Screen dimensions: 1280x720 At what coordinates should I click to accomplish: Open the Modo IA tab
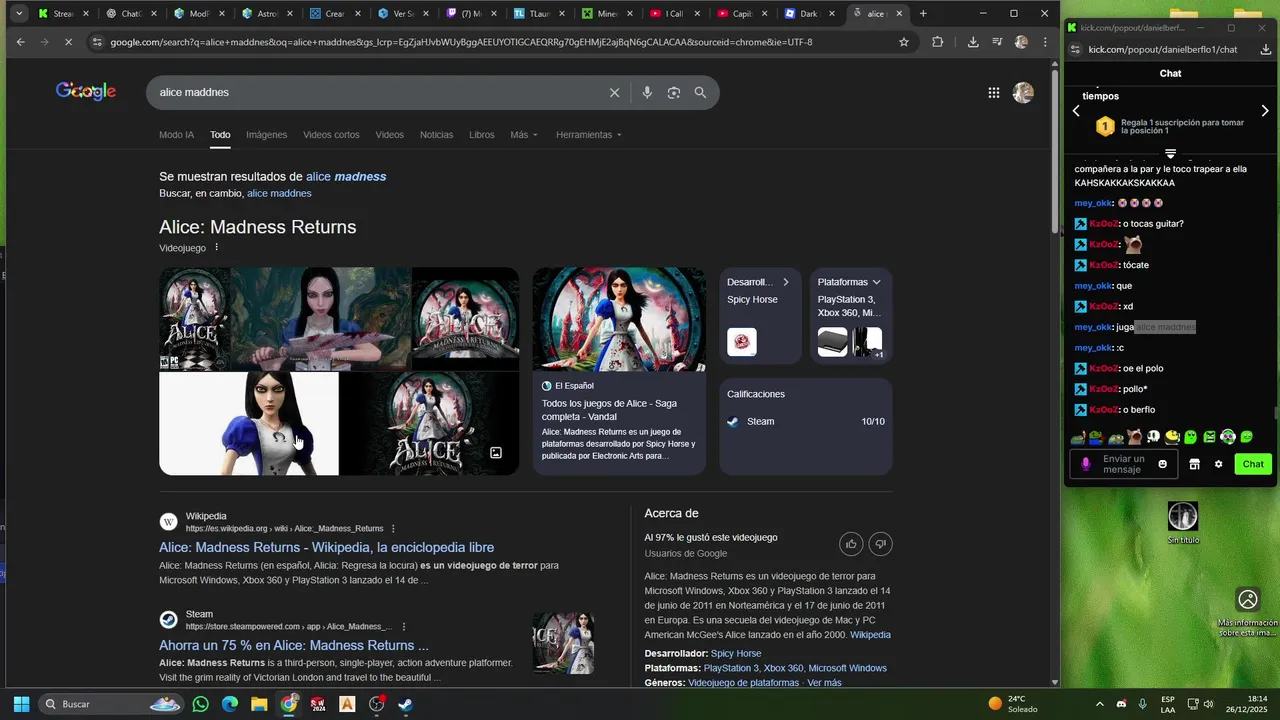coord(177,135)
